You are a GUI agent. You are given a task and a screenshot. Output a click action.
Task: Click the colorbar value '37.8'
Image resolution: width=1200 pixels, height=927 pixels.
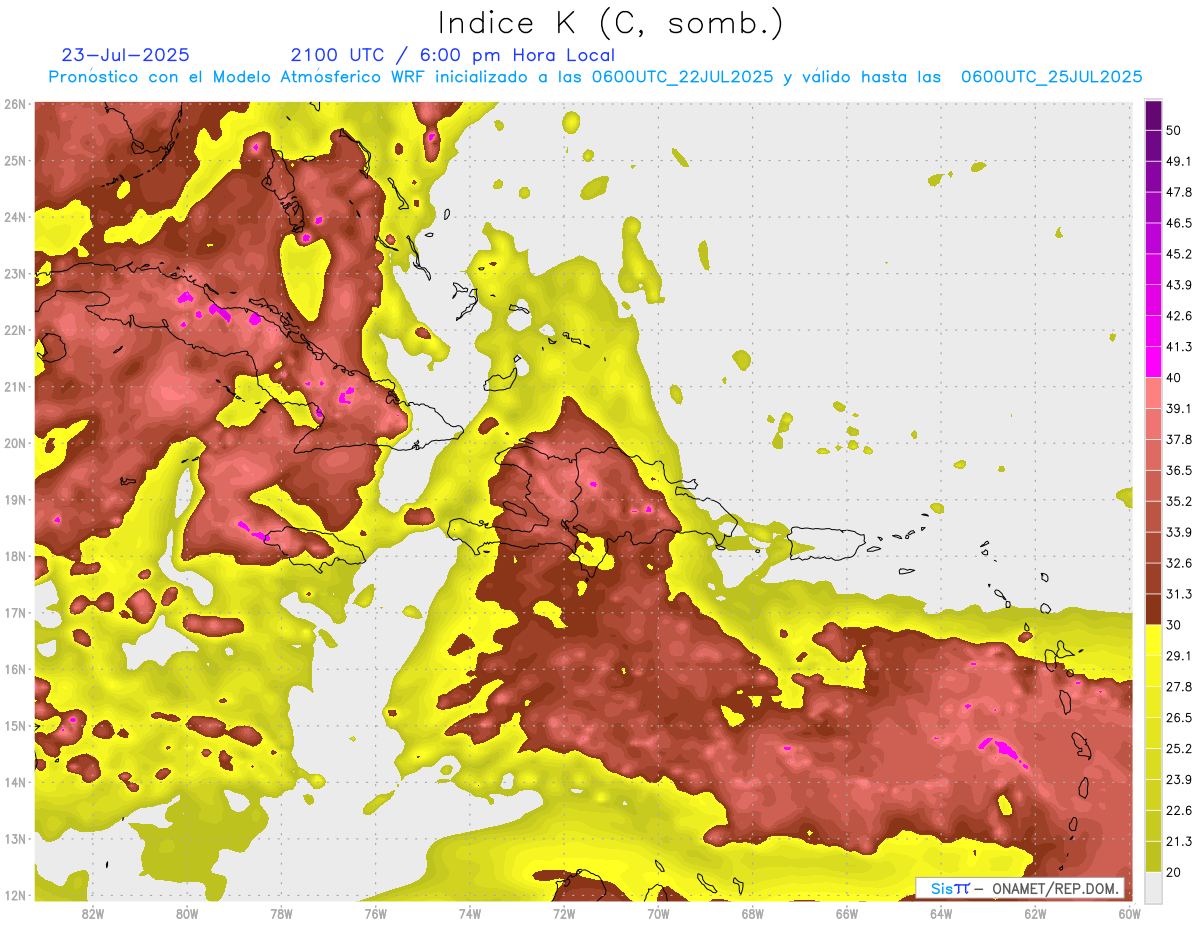coord(1178,439)
